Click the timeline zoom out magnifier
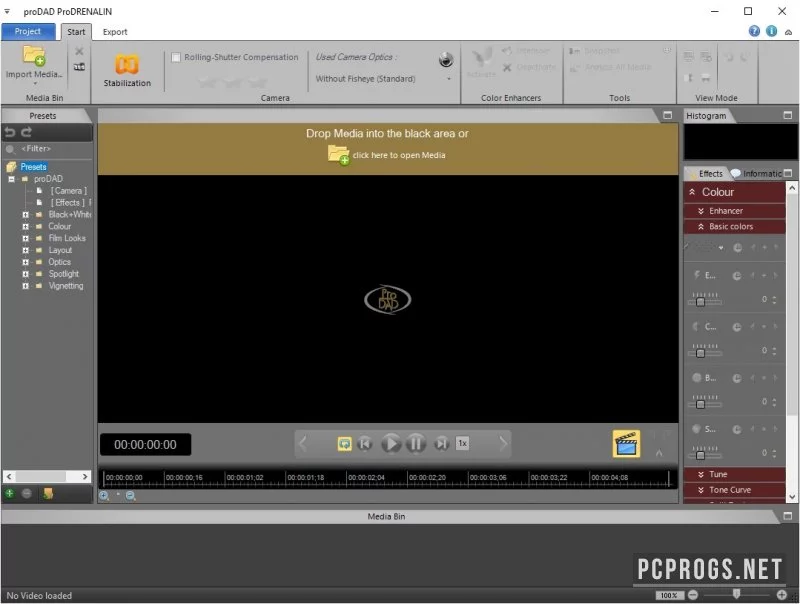 [x=131, y=495]
